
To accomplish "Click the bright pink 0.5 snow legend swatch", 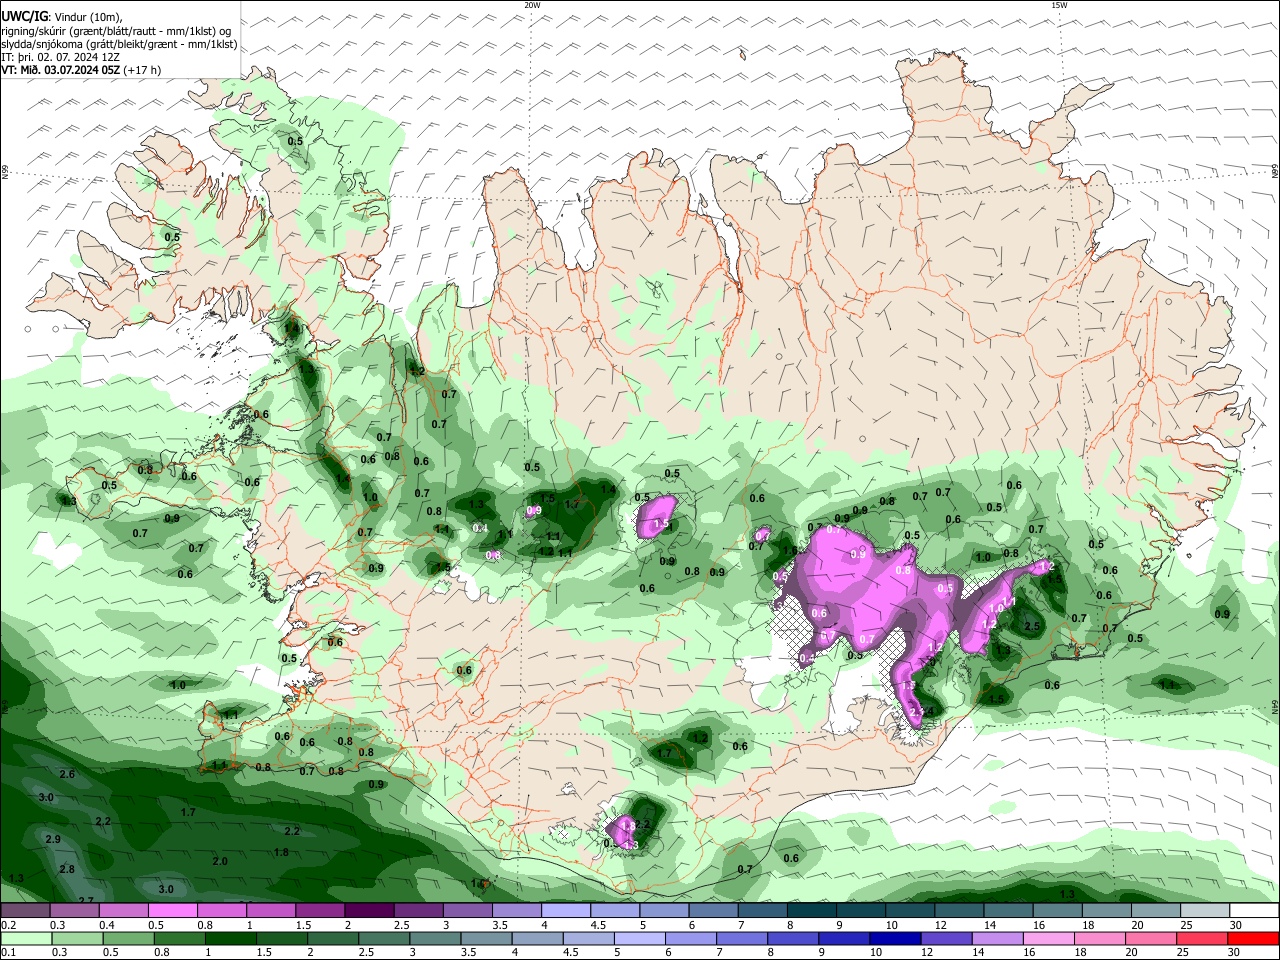I will tap(172, 911).
